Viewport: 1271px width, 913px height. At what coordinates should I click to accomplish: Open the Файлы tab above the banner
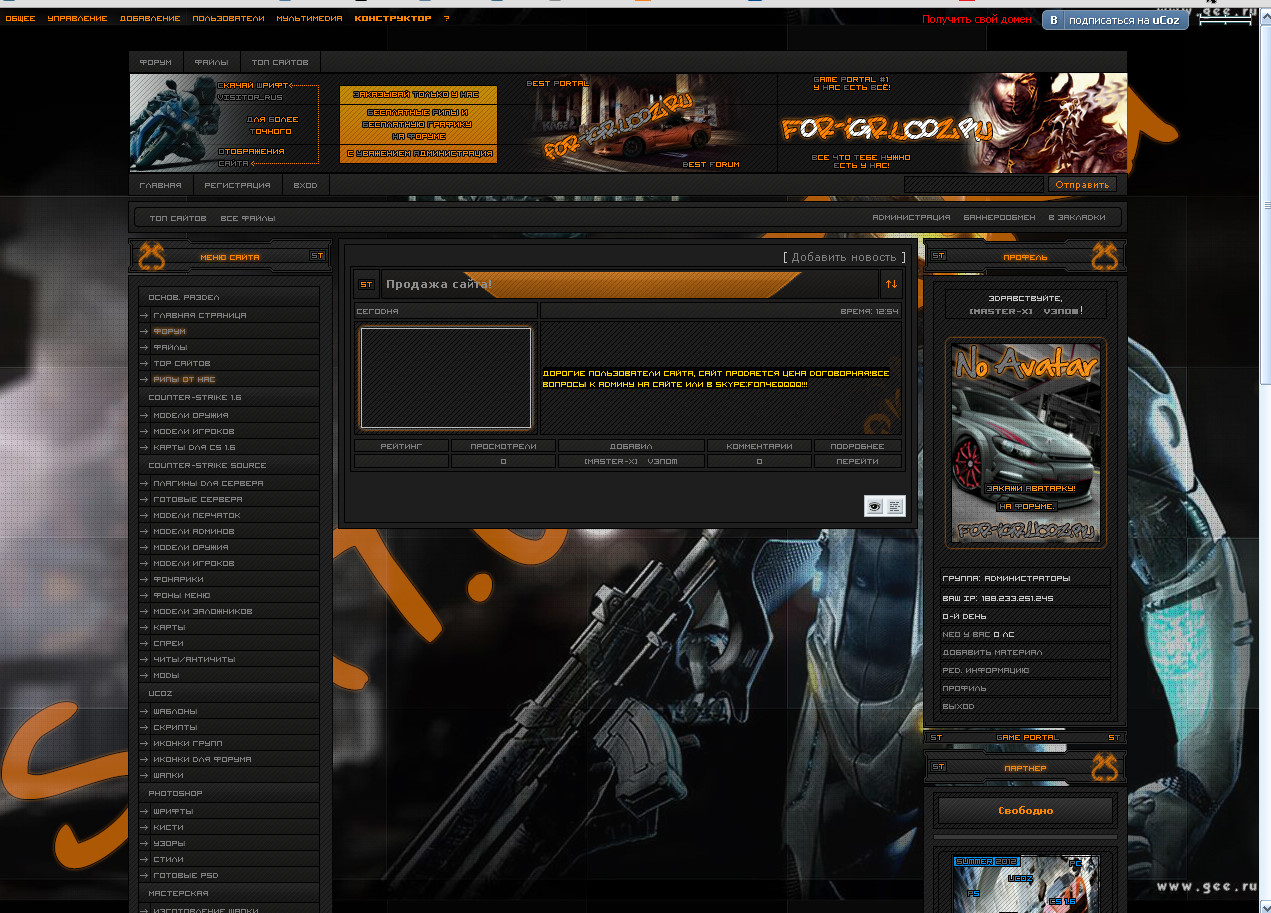coord(211,62)
